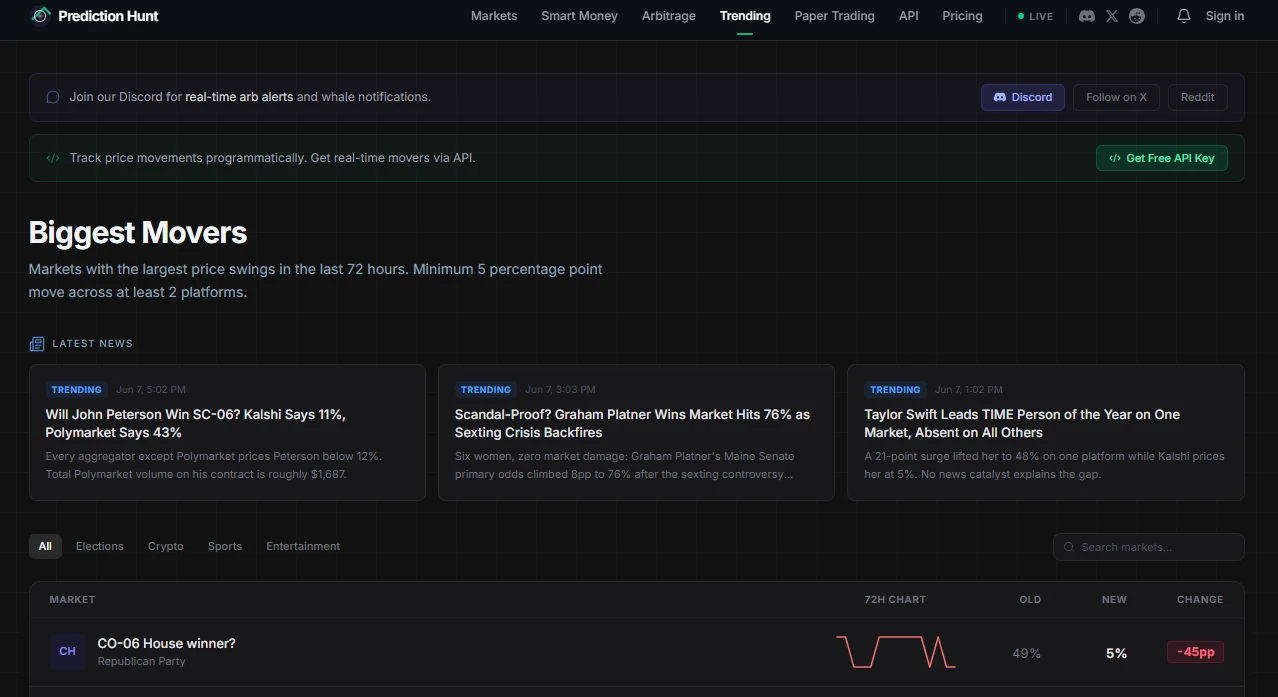Click the Biggest Movers heading
This screenshot has height=697, width=1278.
[x=138, y=232]
